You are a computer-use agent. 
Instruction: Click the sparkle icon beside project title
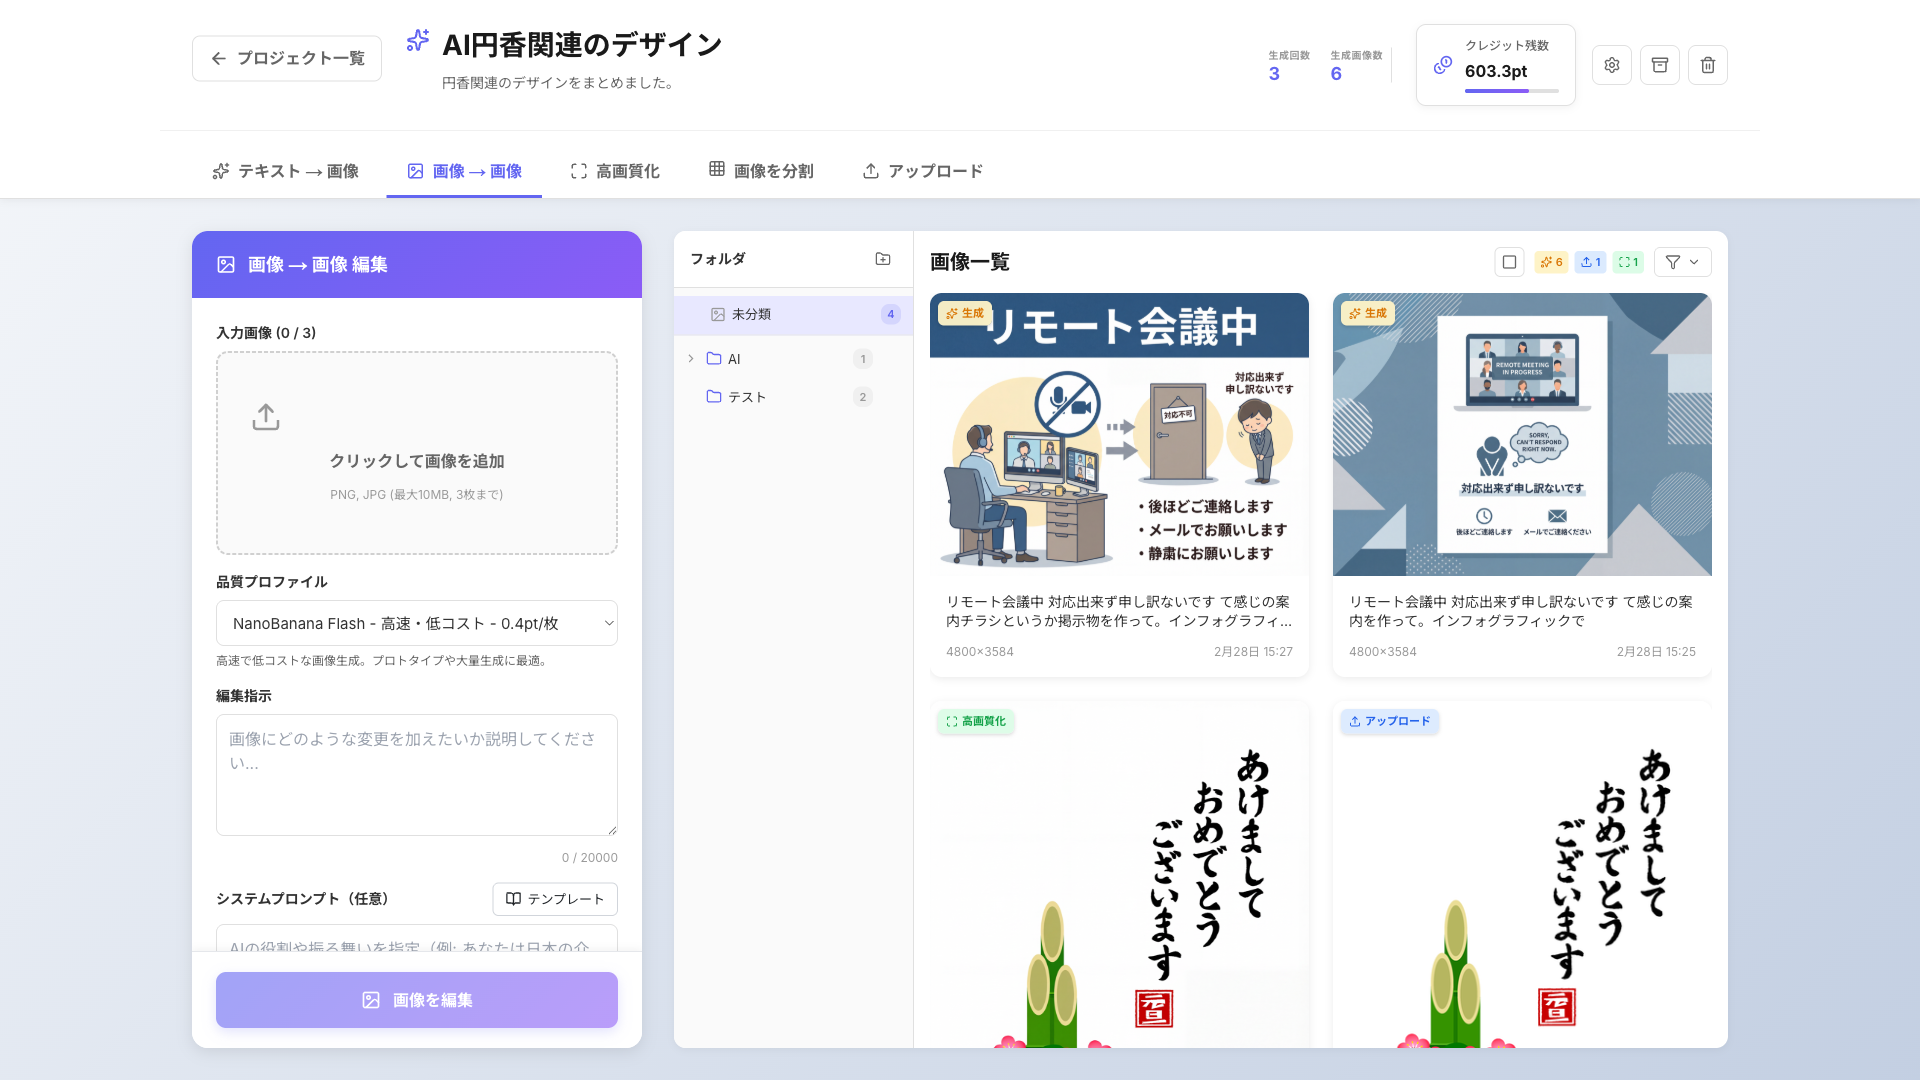(x=418, y=41)
